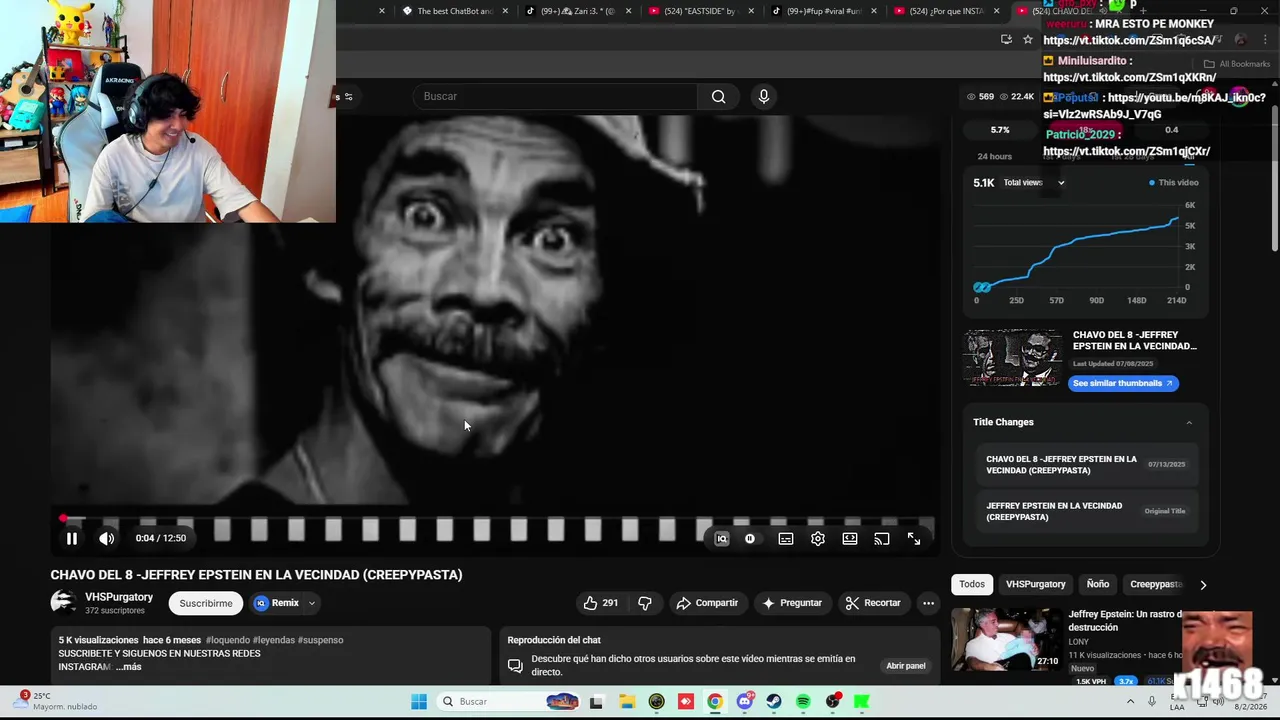Viewport: 1280px width, 720px height.
Task: Open chat replay with Abrir panel
Action: coord(906,666)
